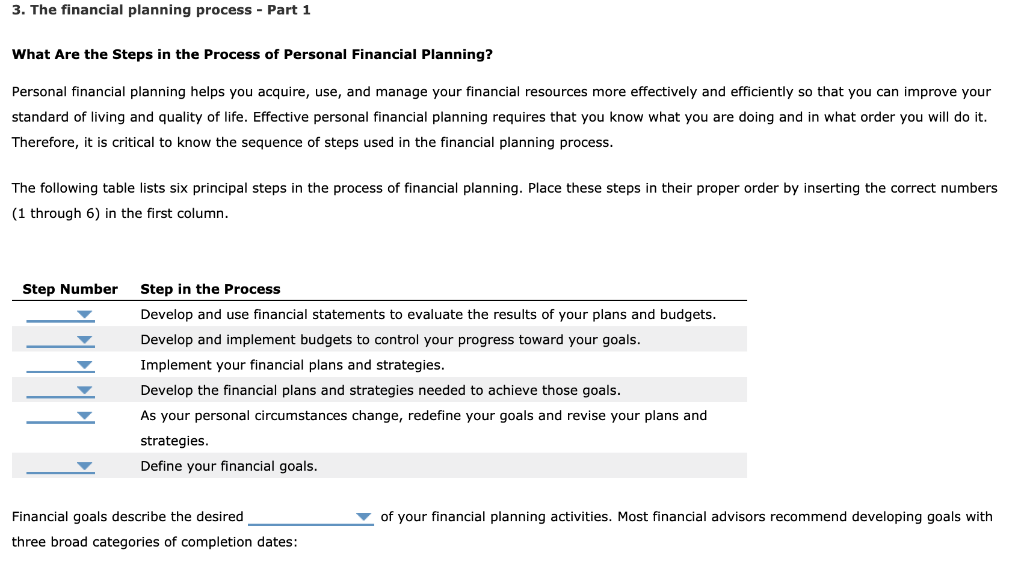Open dropdown next to 'Define your financial goals'
Screen dimensions: 1024x573
click(x=60, y=467)
